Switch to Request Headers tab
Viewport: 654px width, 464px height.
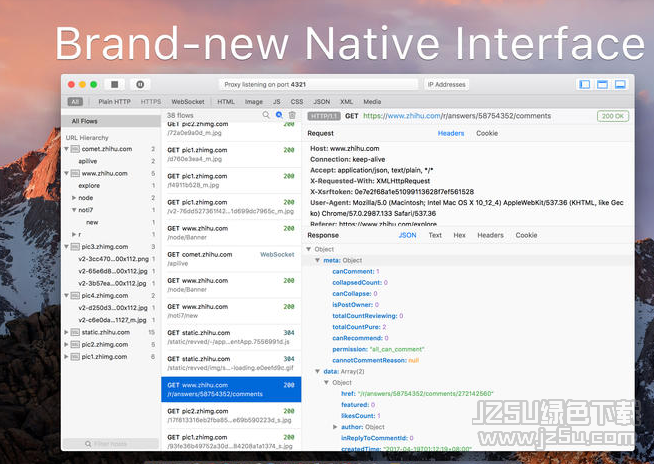[451, 133]
